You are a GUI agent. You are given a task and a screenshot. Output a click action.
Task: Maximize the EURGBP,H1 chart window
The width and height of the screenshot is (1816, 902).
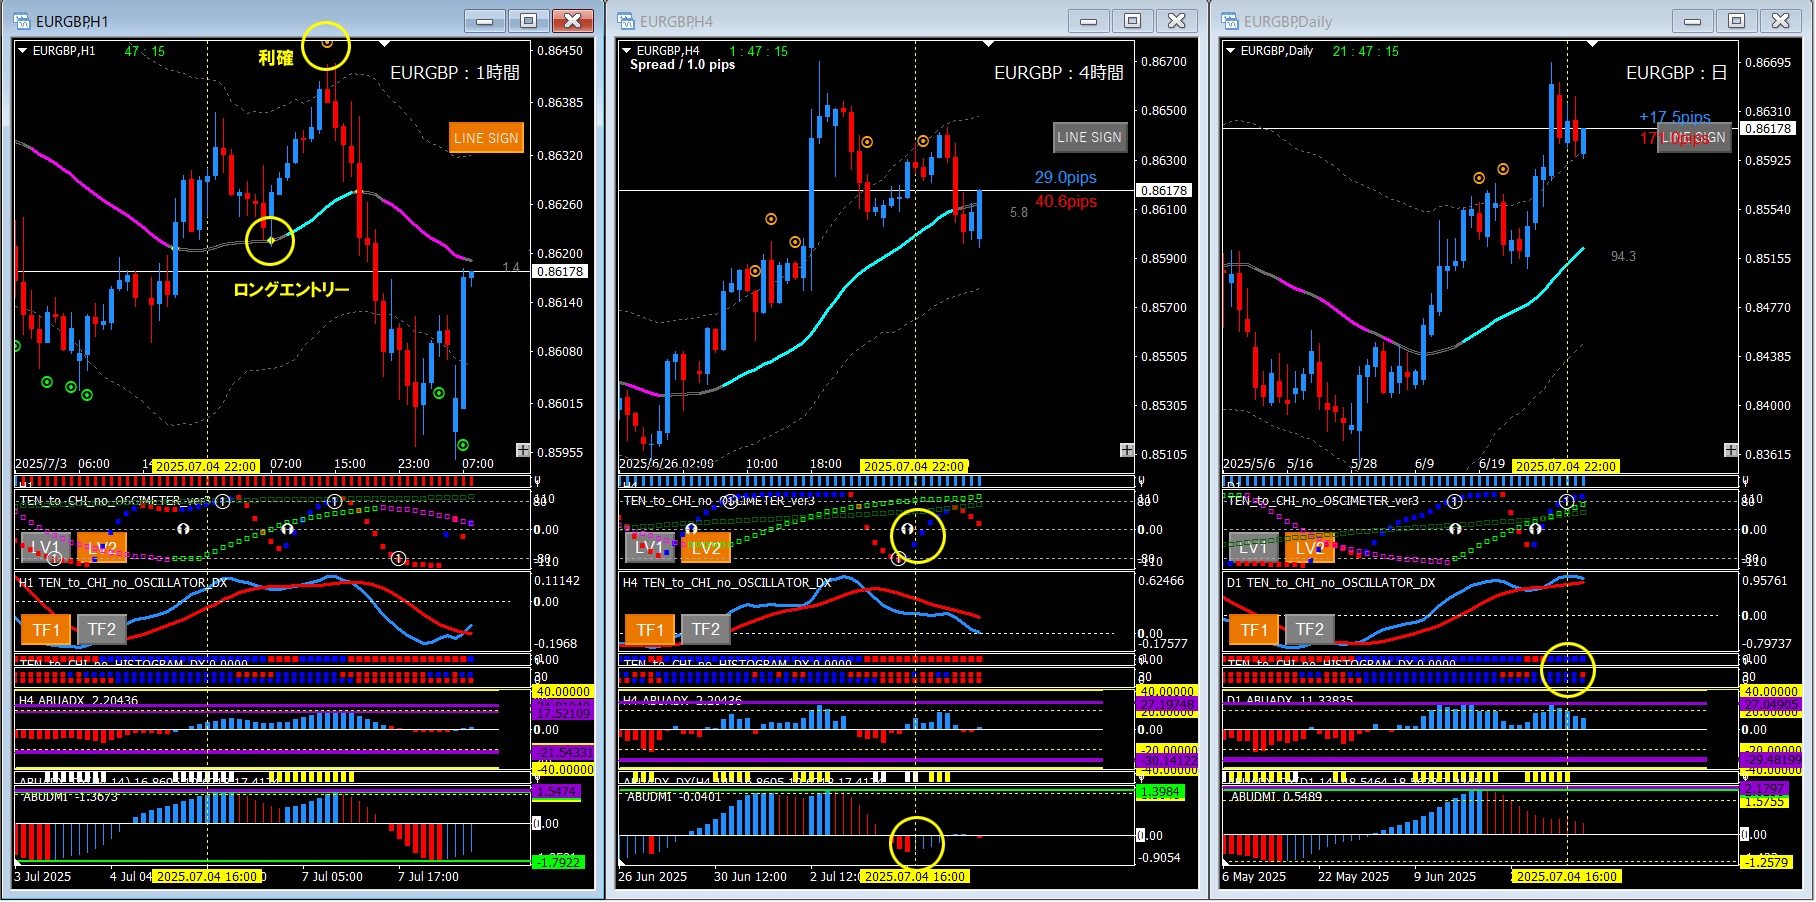tap(529, 21)
